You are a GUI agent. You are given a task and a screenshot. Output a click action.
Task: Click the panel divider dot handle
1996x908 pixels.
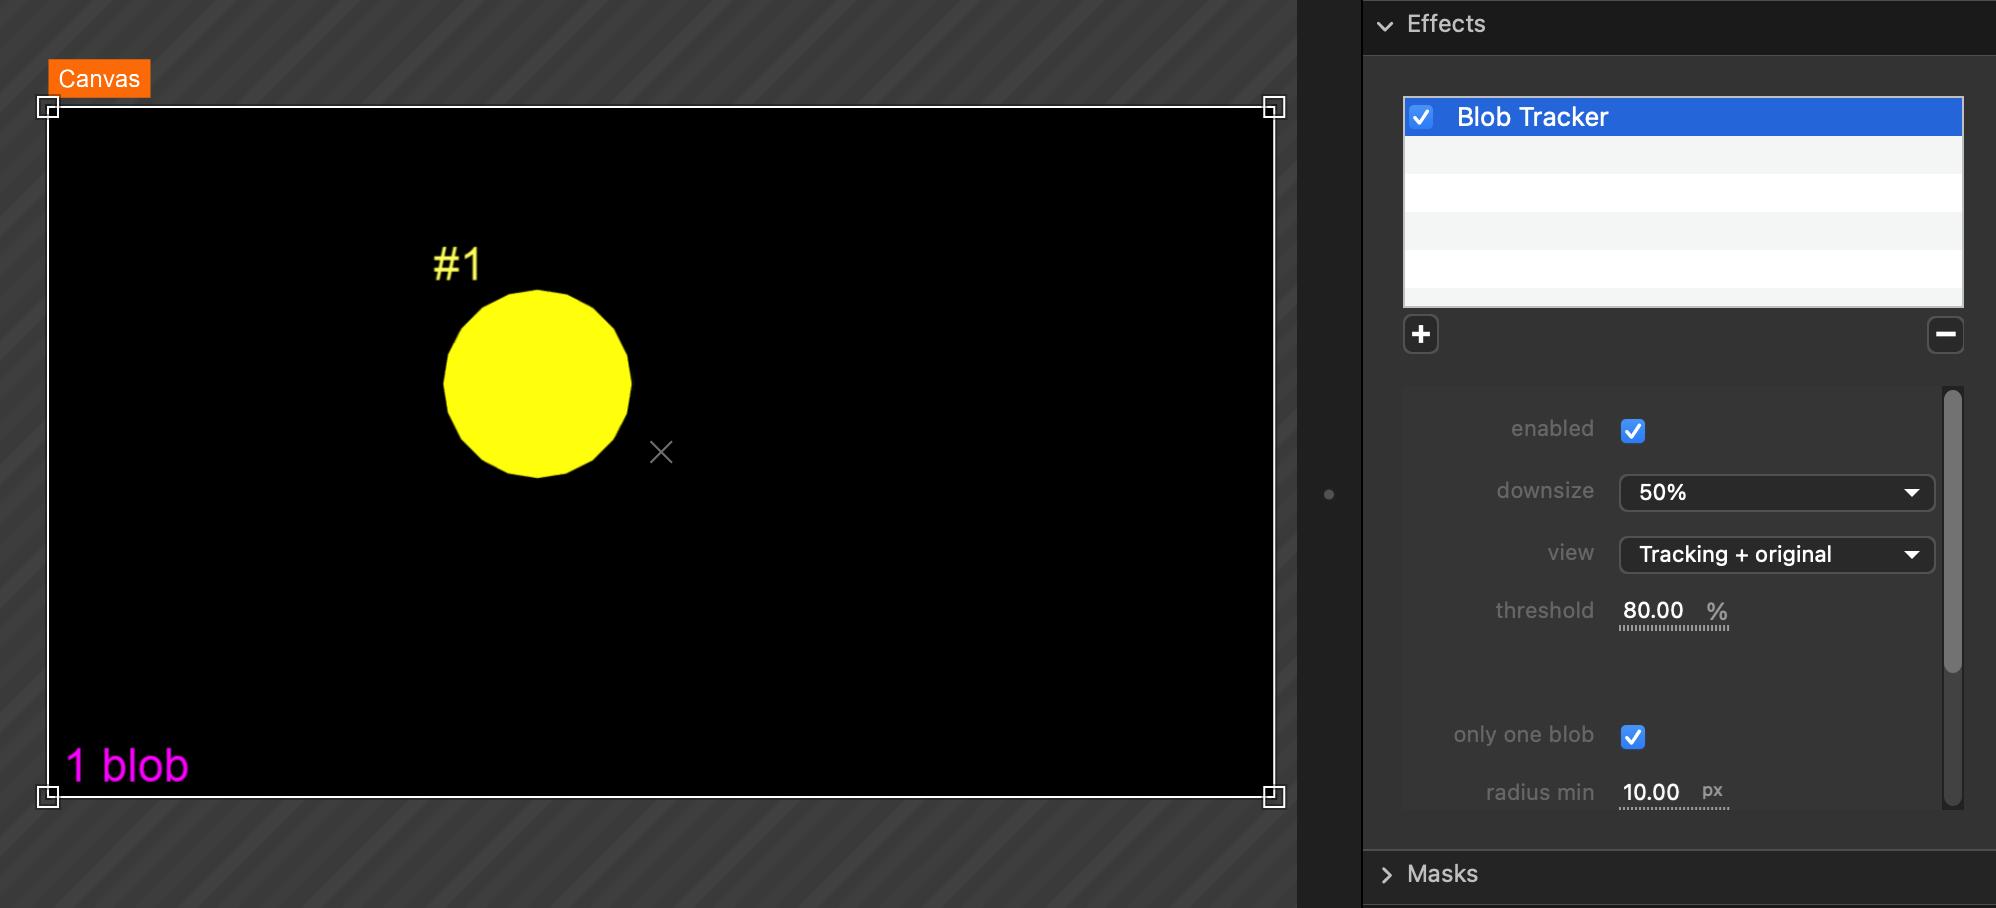click(x=1329, y=494)
